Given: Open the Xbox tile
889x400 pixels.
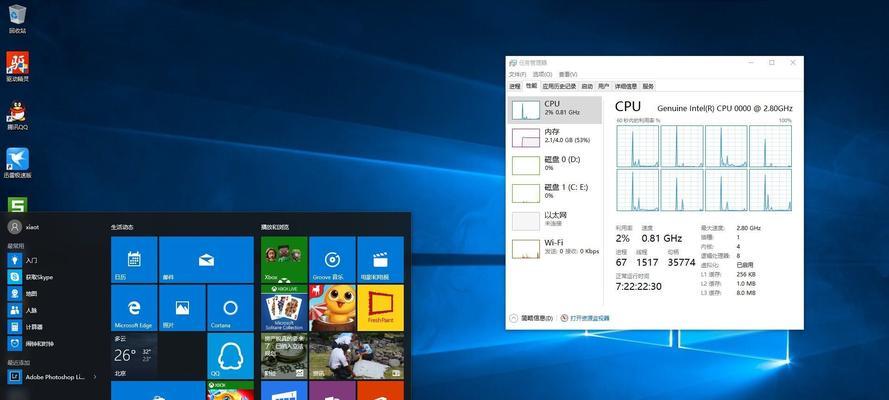Looking at the screenshot, I should [284, 259].
